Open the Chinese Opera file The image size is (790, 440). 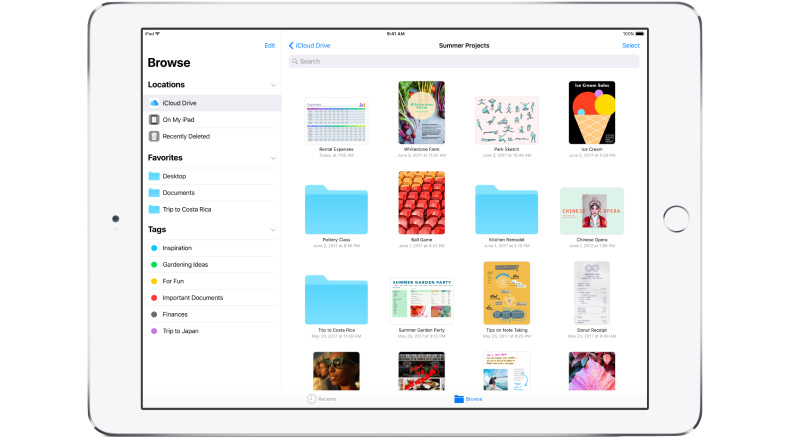(x=591, y=211)
